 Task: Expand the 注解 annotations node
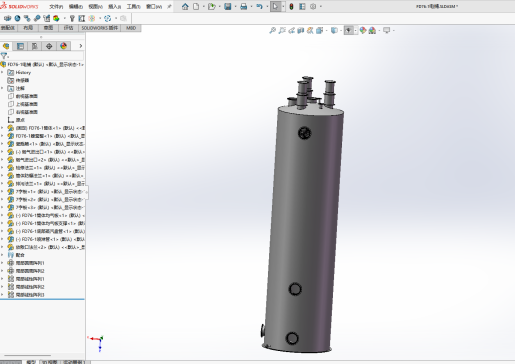click(2, 88)
